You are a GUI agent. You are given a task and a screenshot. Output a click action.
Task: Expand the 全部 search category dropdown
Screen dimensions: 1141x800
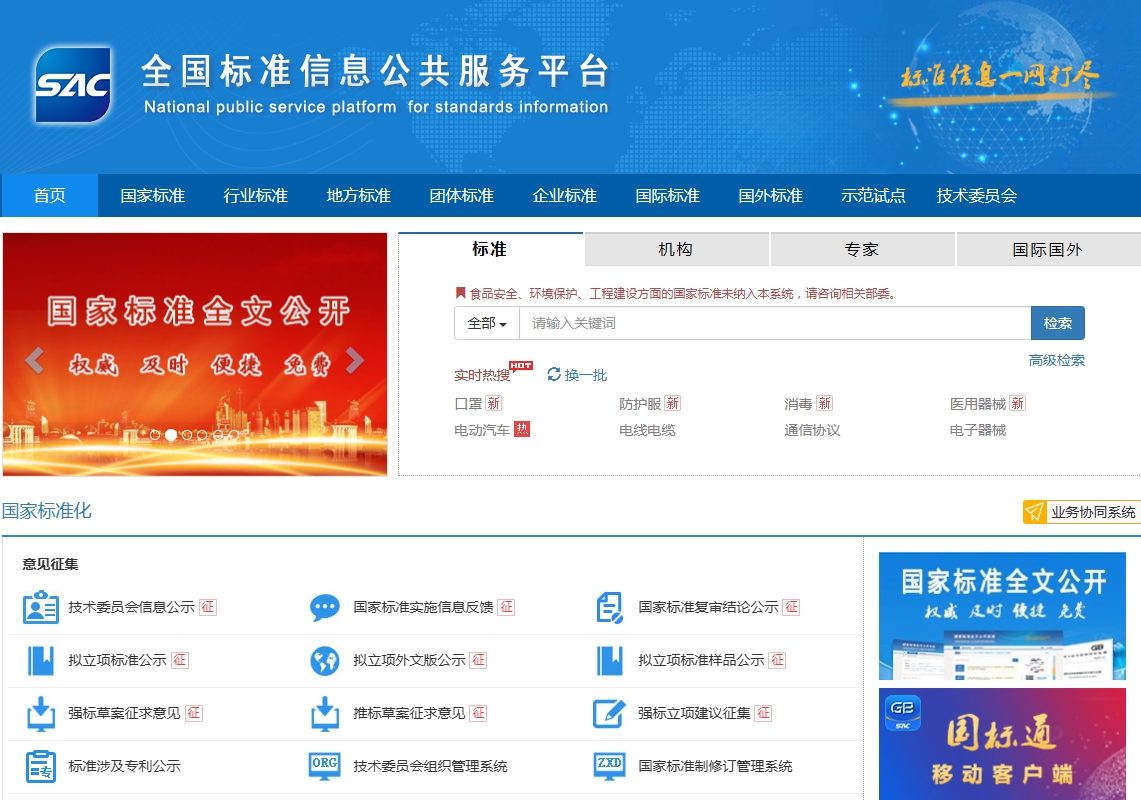pos(487,323)
